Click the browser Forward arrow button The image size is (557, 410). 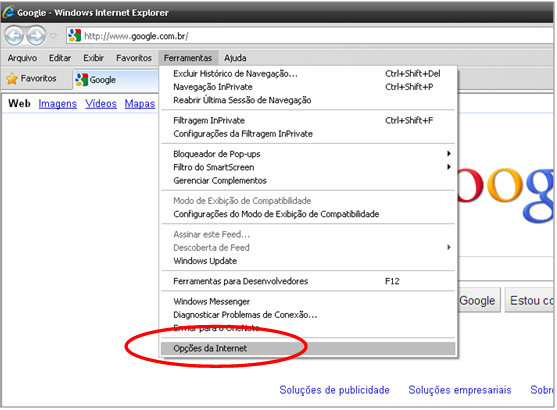pyautogui.click(x=36, y=36)
